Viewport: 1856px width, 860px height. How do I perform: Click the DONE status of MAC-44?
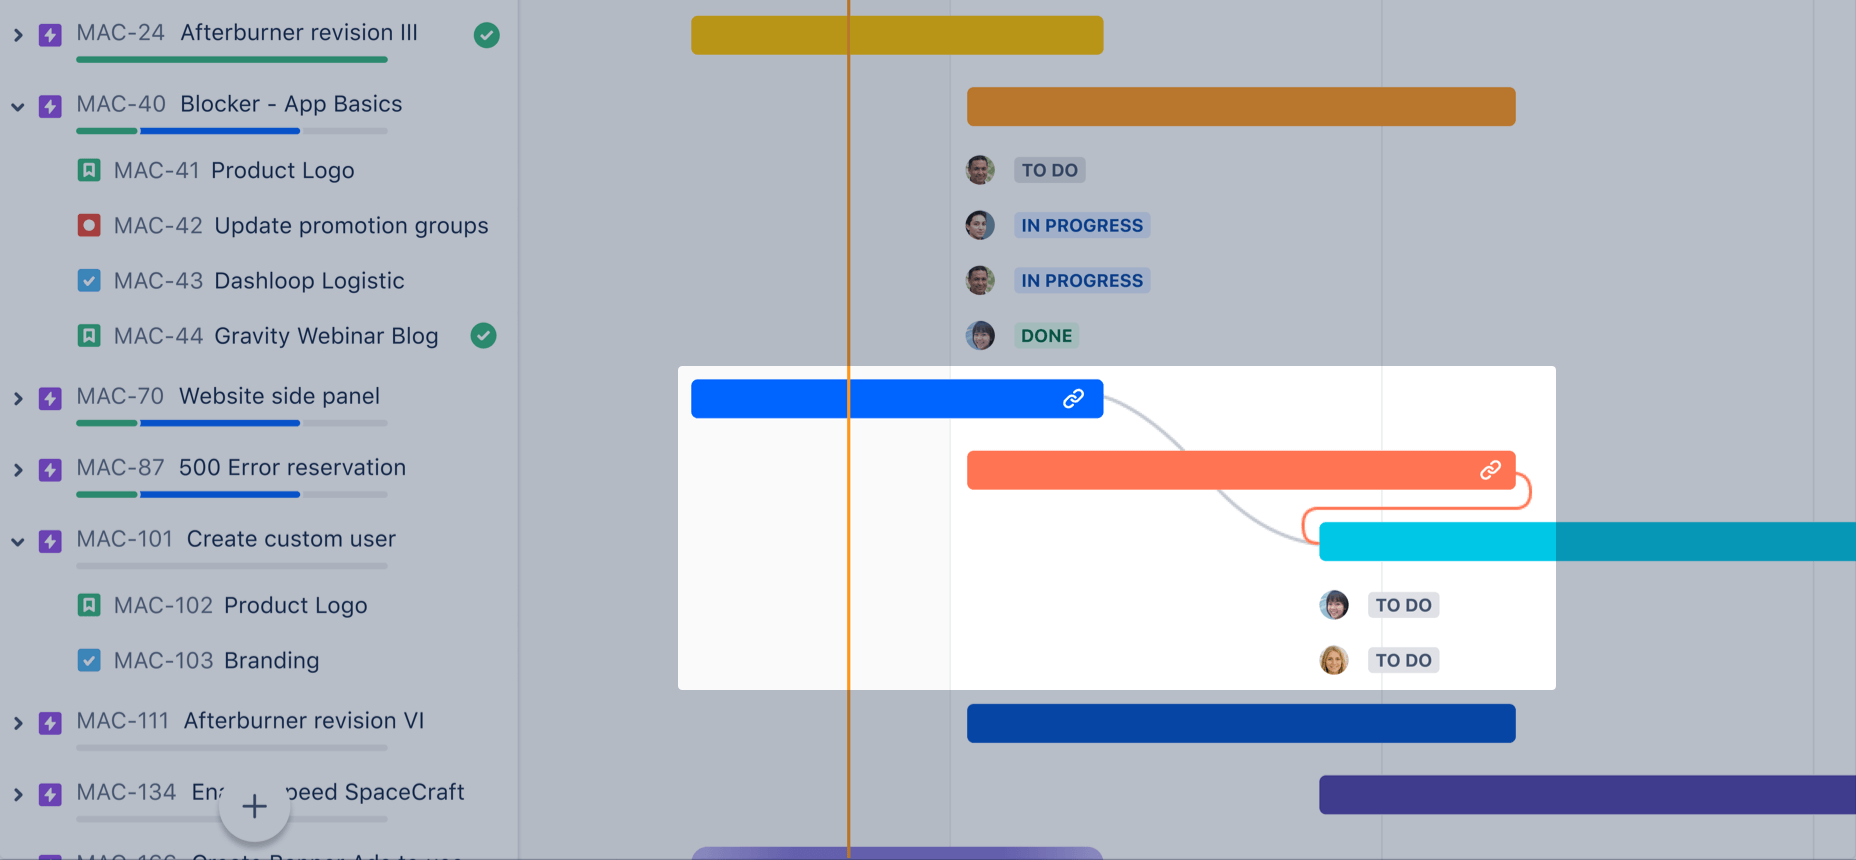(1046, 335)
